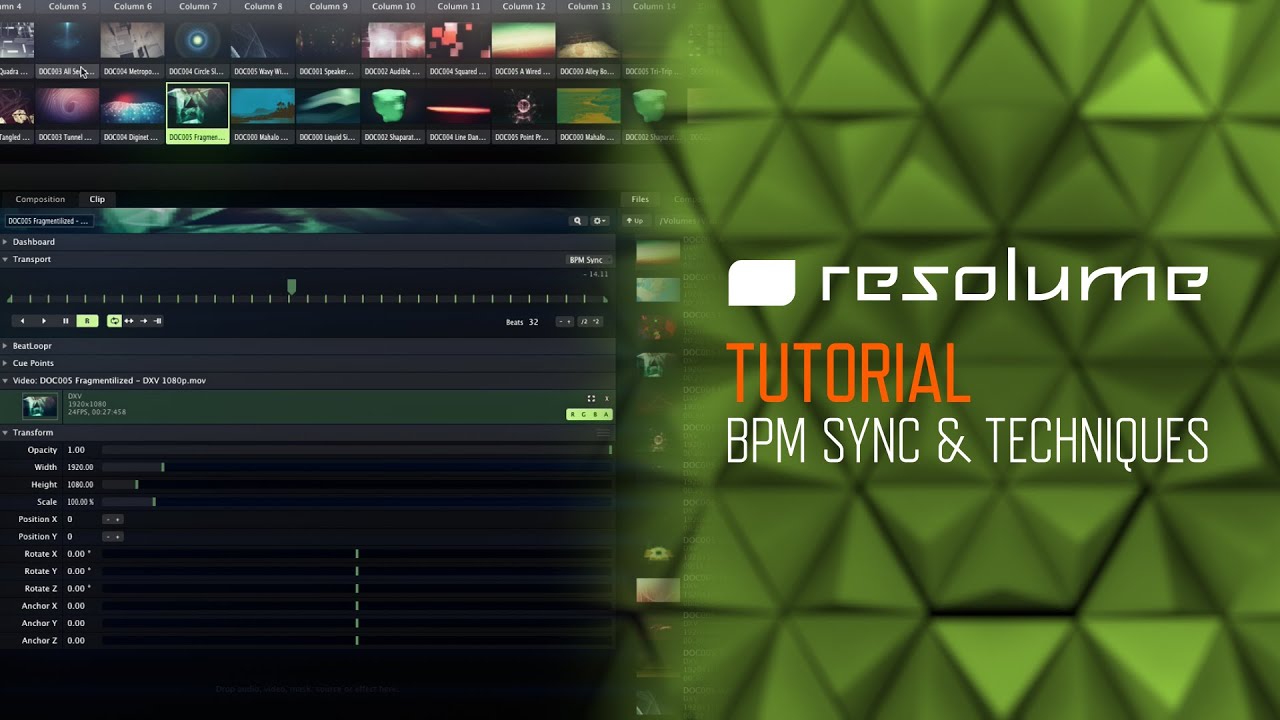
Task: Play the clip forwards in Transport
Action: coord(44,321)
